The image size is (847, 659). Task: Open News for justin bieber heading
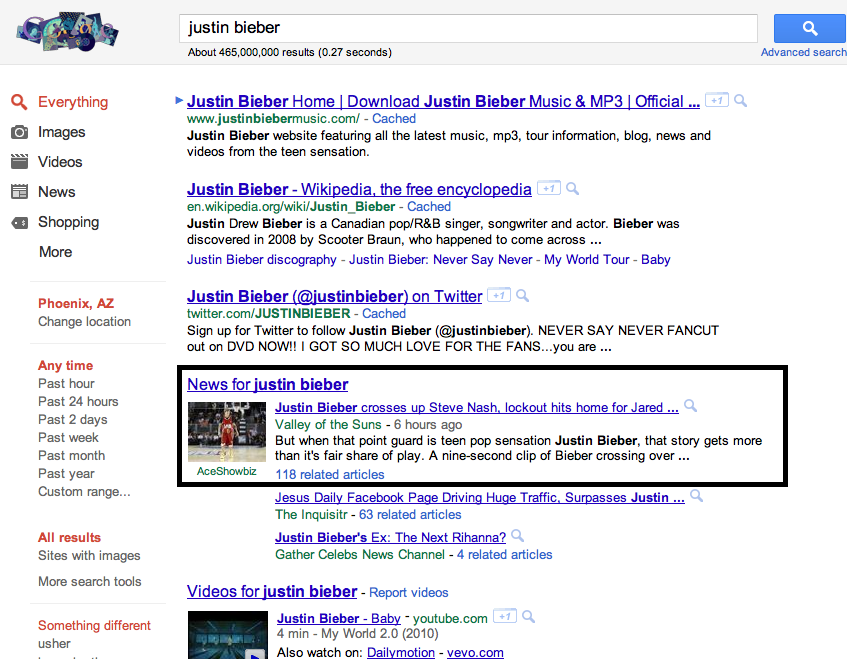click(x=267, y=385)
